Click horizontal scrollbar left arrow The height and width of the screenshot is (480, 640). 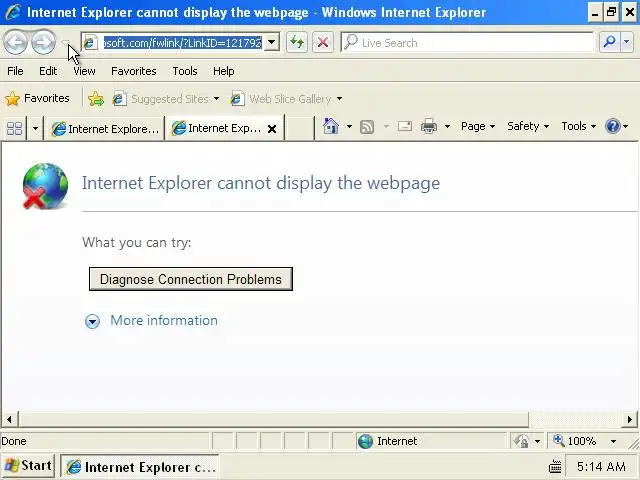point(9,419)
